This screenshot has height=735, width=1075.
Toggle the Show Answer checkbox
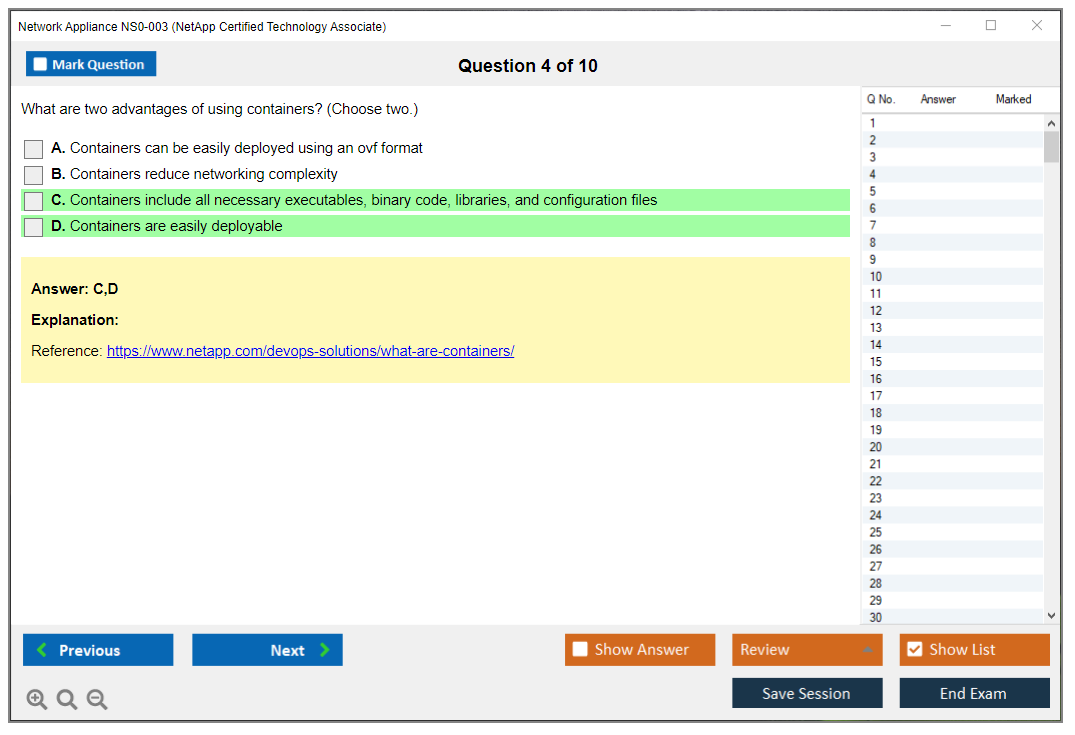pyautogui.click(x=581, y=650)
